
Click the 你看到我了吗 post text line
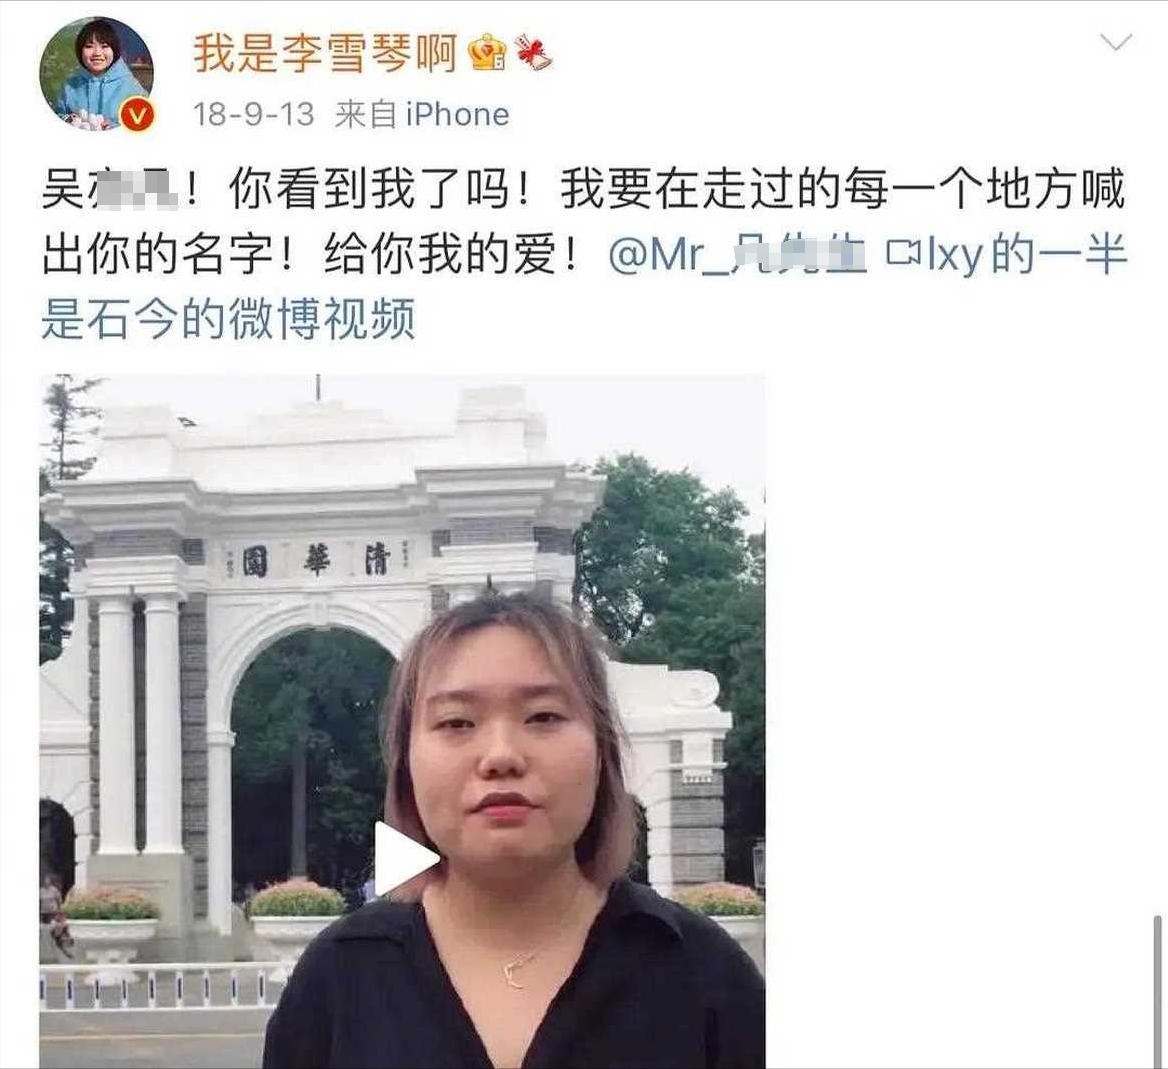click(584, 188)
